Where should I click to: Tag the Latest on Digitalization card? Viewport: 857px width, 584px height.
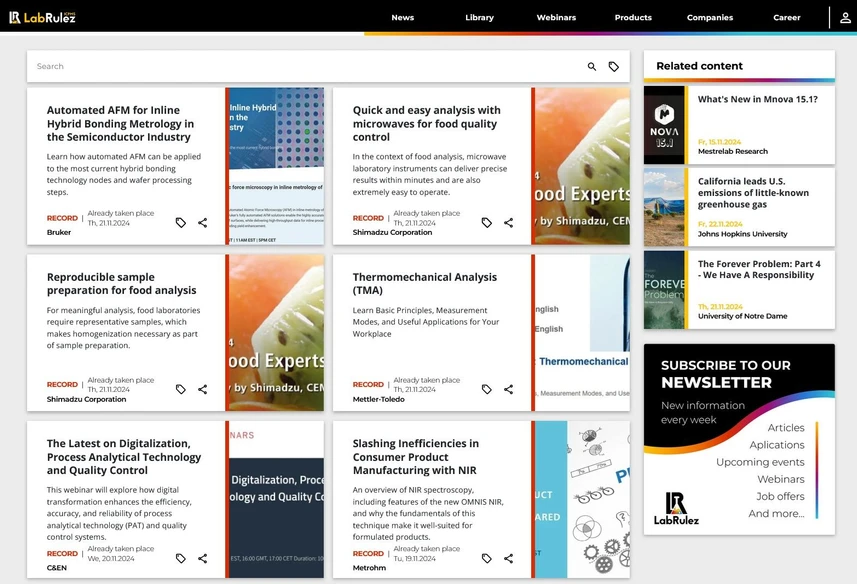coord(180,558)
